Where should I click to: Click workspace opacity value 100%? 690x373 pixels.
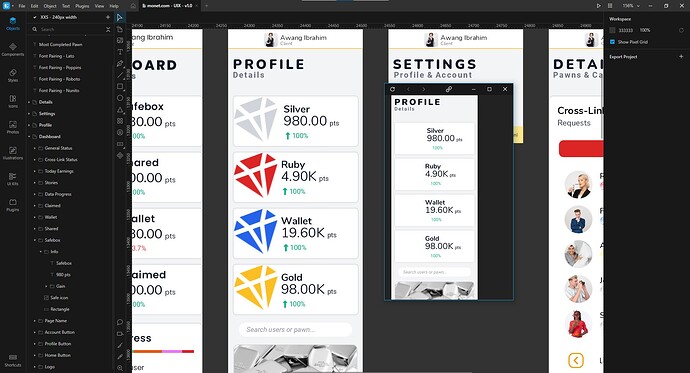pos(645,30)
